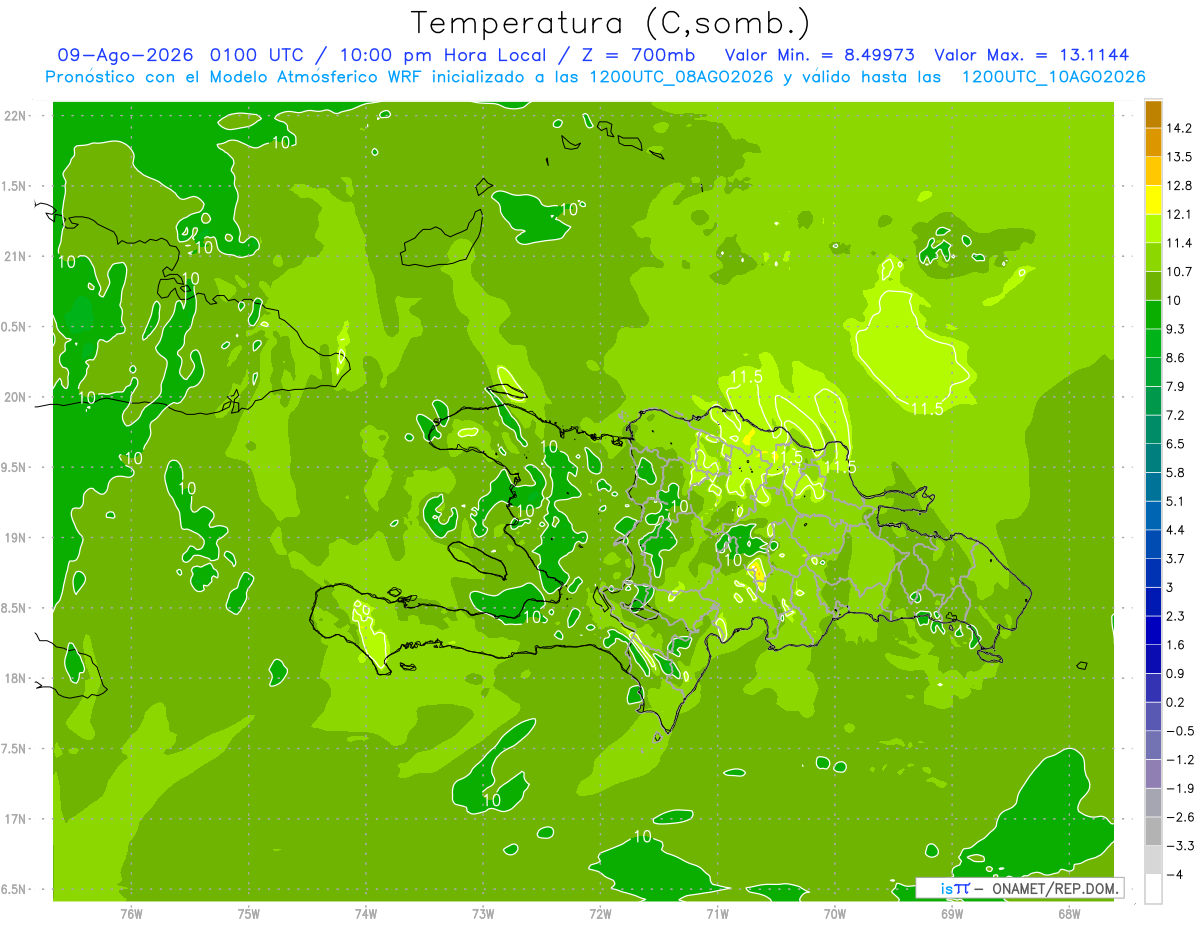Viewport: 1200px width, 927px height.
Task: Click the '2.3' legend value
Action: pyautogui.click(x=1177, y=616)
